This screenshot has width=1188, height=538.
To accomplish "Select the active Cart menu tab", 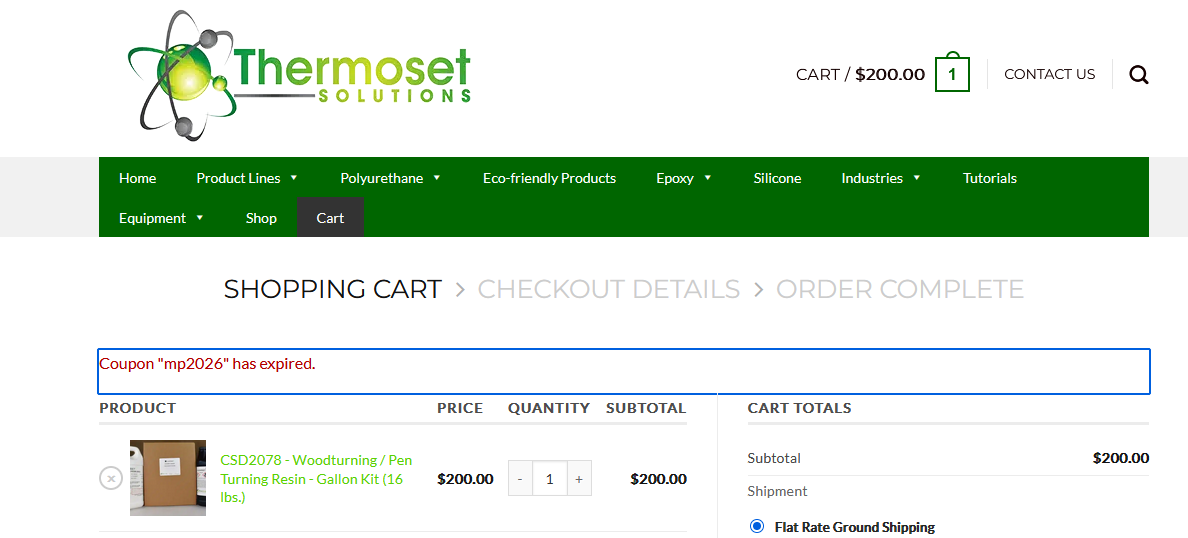I will [330, 217].
